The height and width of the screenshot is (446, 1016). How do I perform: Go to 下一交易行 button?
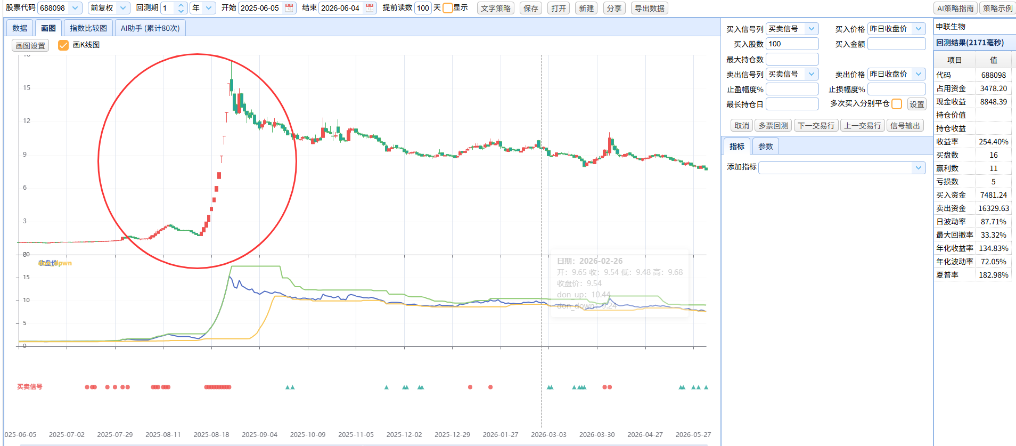[x=816, y=125]
